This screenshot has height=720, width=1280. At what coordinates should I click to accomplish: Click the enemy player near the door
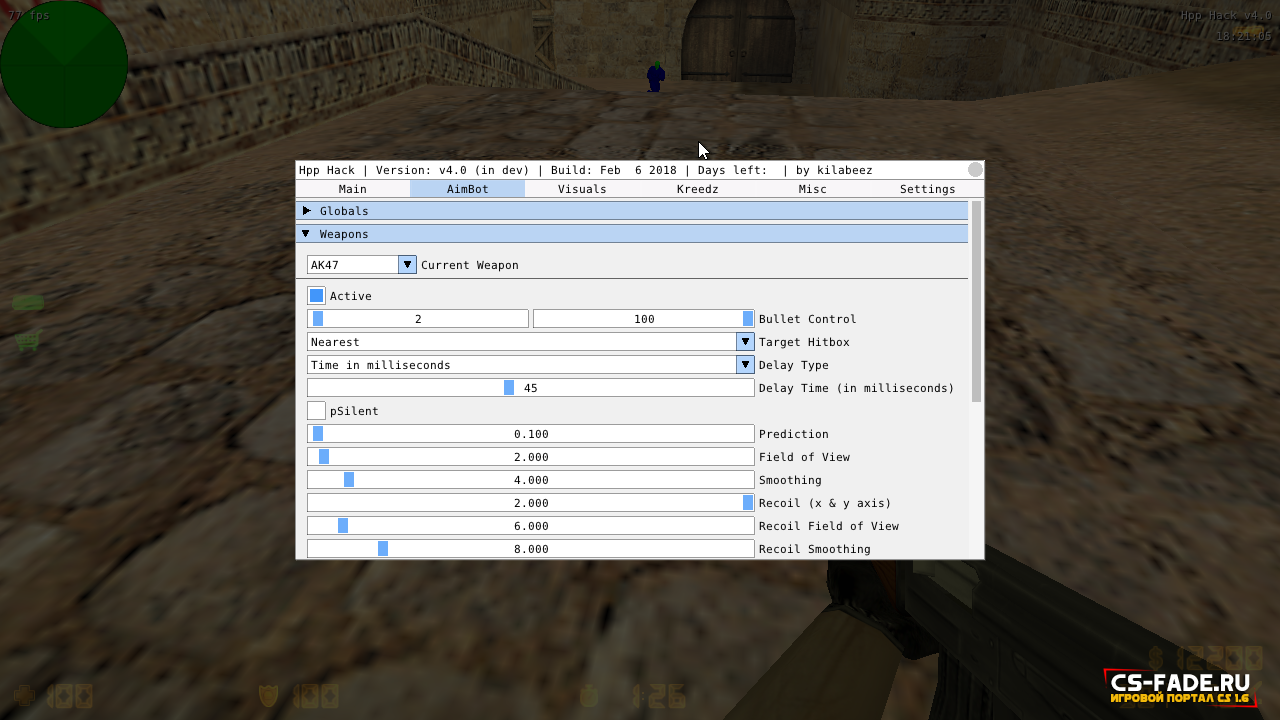655,77
